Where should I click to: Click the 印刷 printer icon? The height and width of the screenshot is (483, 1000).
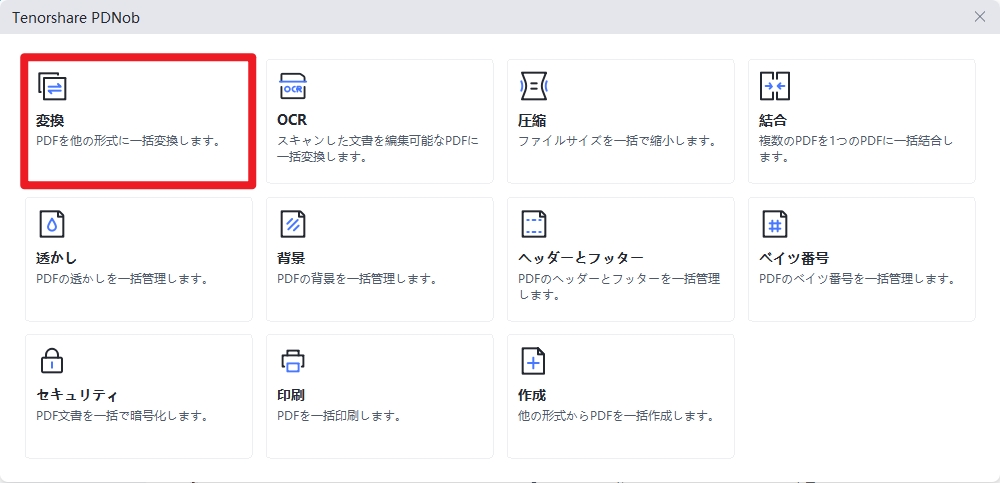pos(293,361)
